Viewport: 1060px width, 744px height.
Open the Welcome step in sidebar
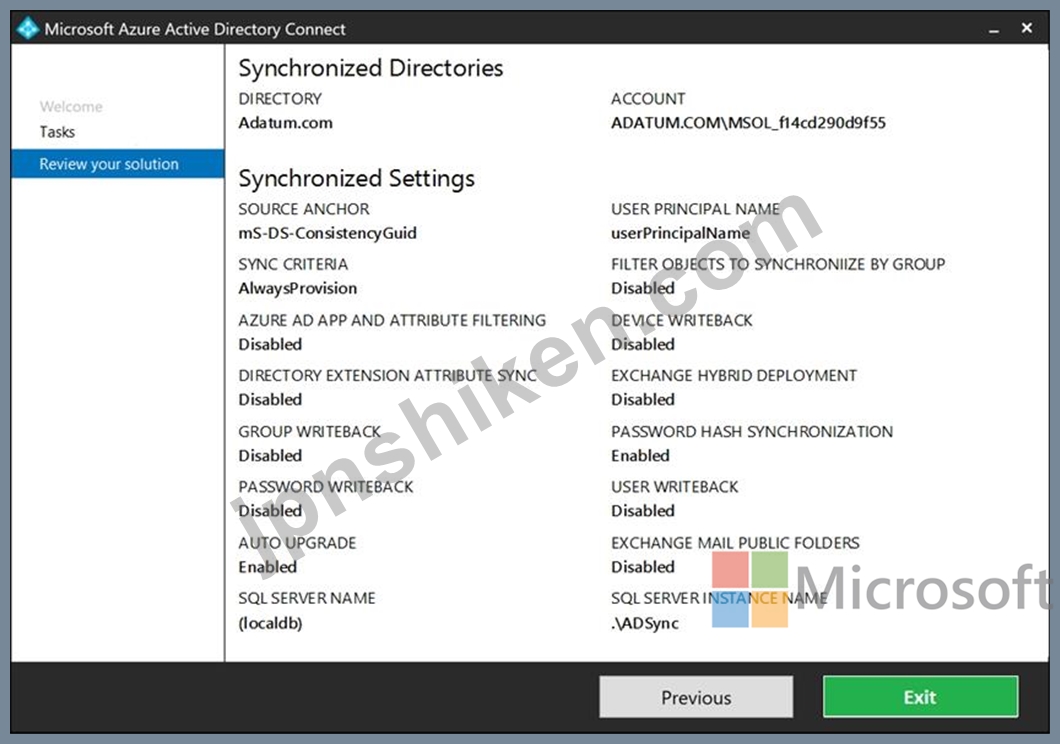pyautogui.click(x=71, y=106)
